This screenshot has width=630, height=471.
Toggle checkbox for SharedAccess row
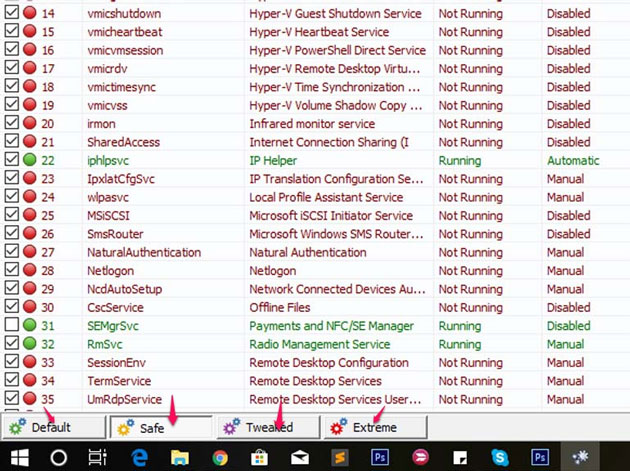pos(12,141)
